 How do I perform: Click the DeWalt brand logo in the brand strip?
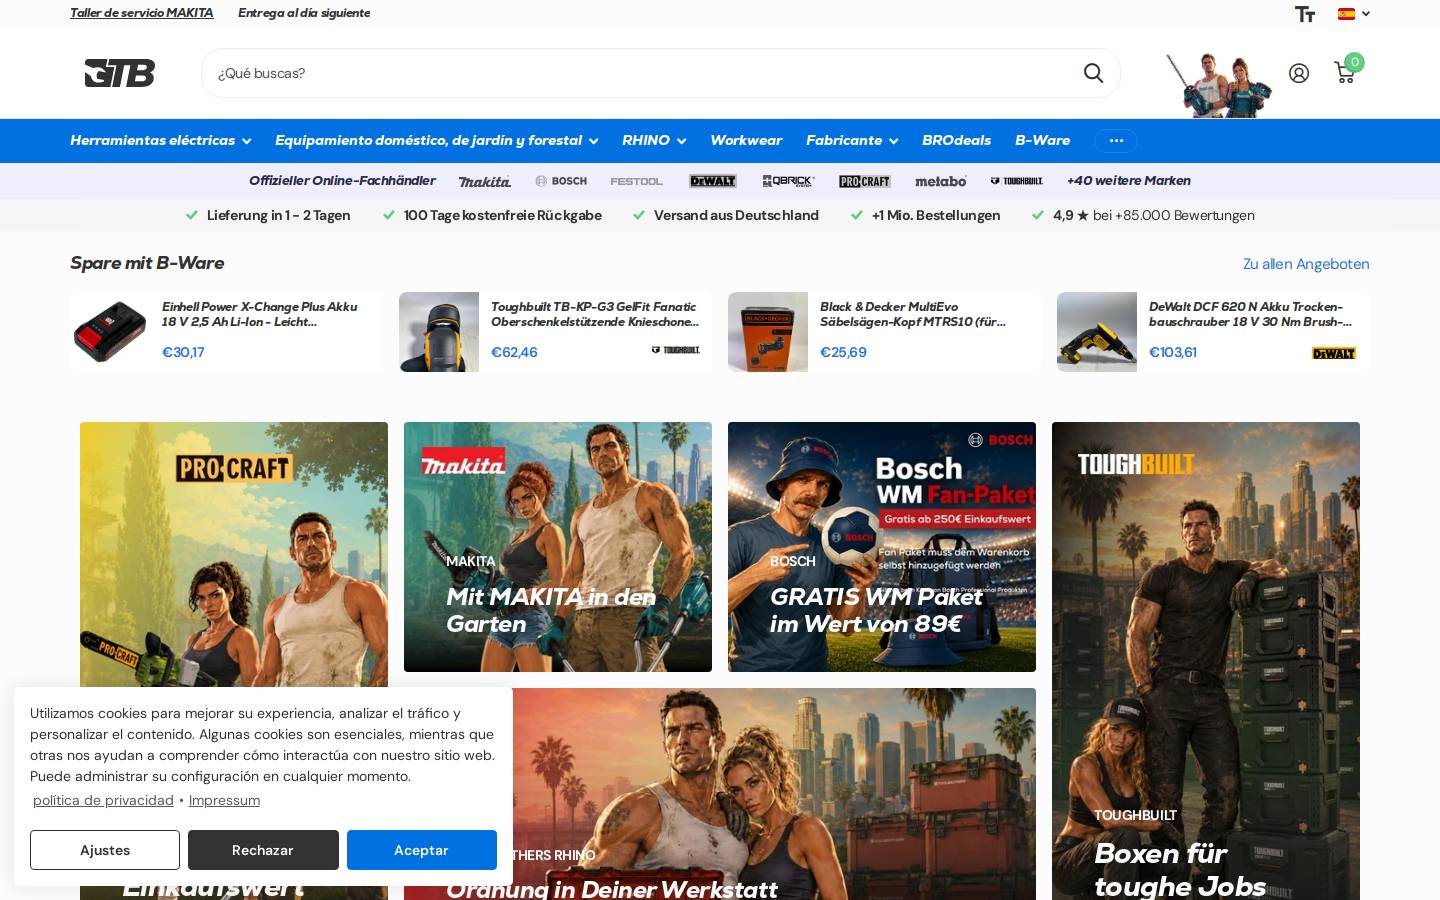click(x=713, y=181)
